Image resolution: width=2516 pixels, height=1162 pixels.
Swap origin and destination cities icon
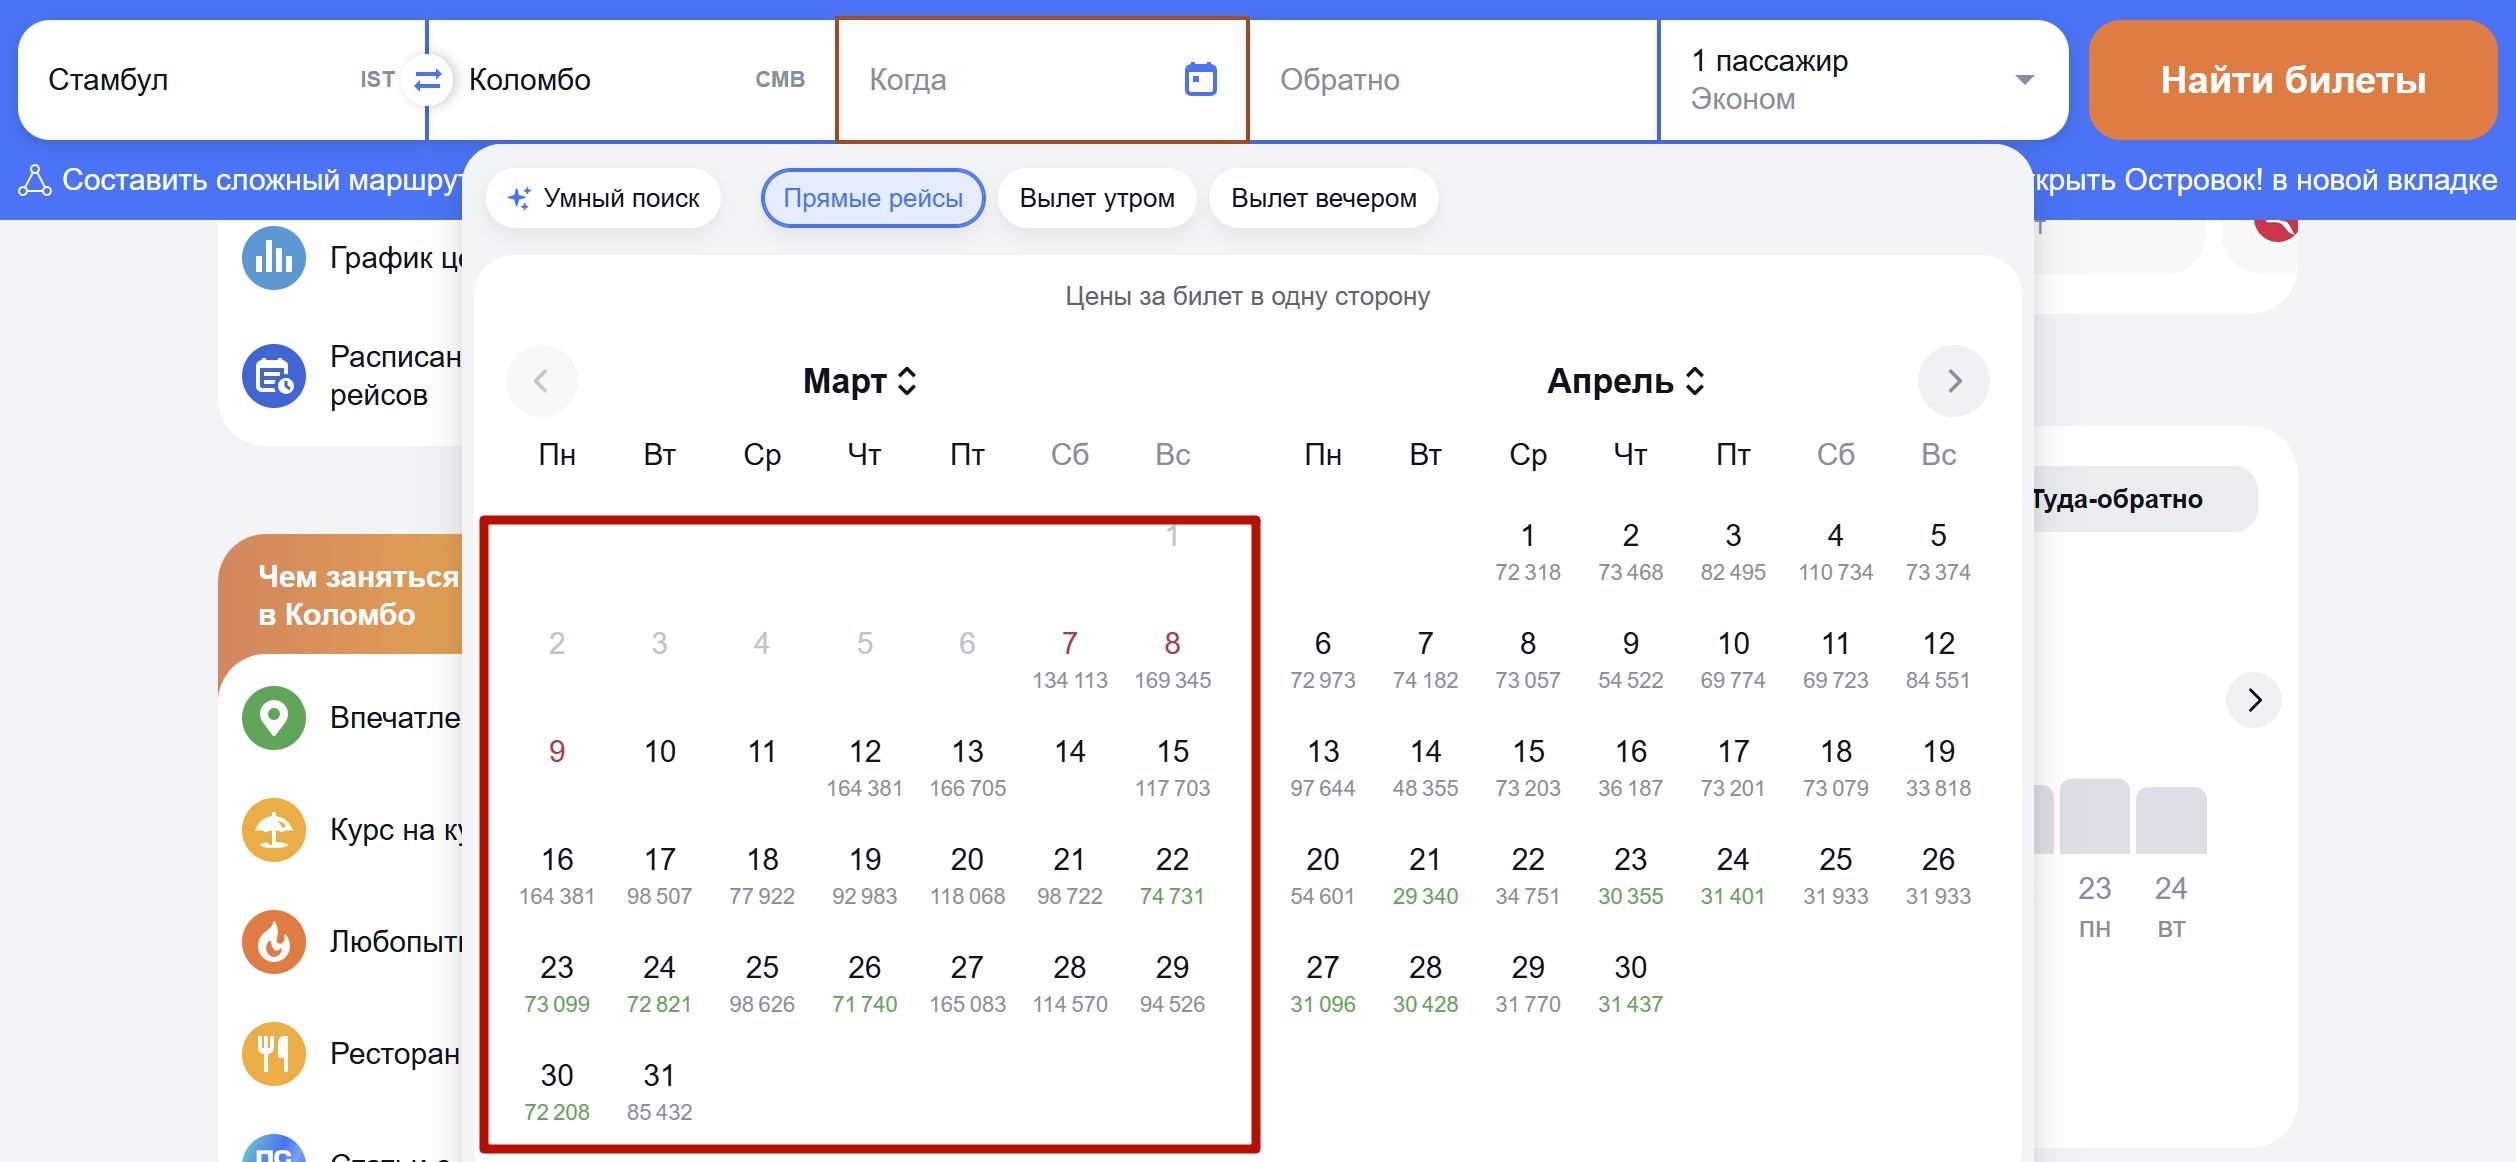click(x=427, y=79)
